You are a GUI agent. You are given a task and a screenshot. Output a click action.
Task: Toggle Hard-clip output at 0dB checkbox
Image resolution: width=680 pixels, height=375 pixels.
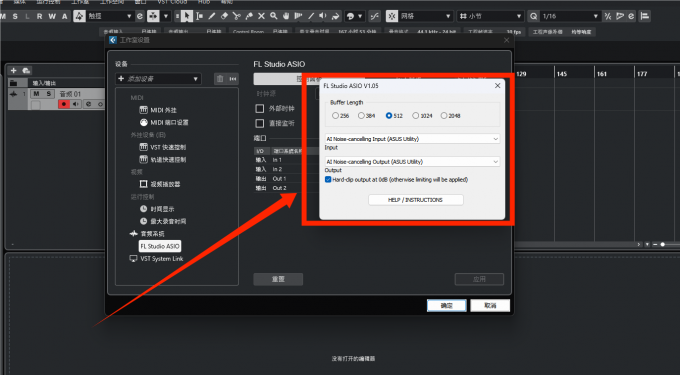[328, 179]
